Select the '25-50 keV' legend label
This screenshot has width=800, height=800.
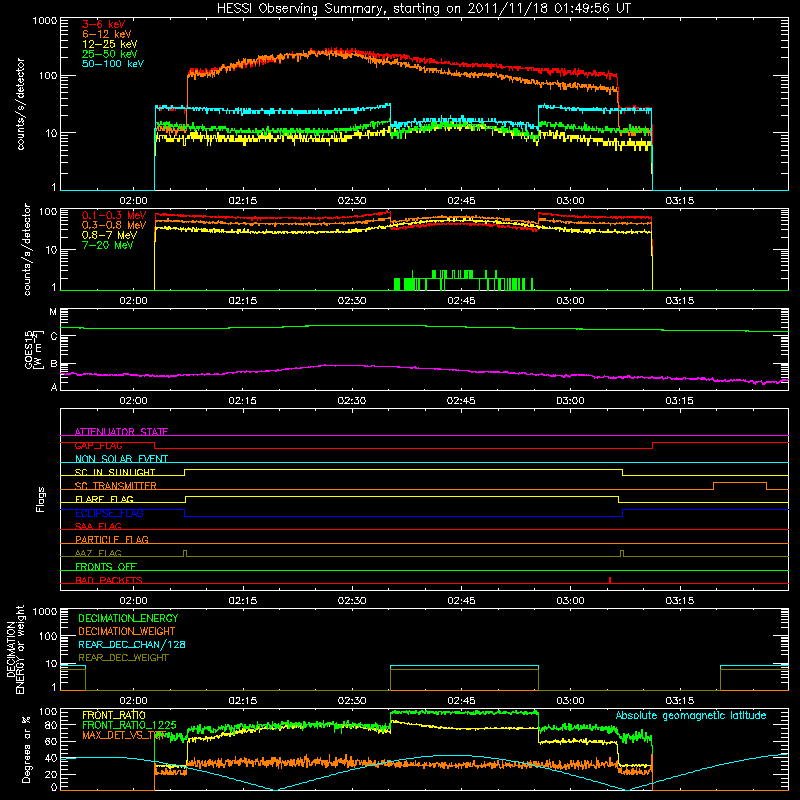110,54
